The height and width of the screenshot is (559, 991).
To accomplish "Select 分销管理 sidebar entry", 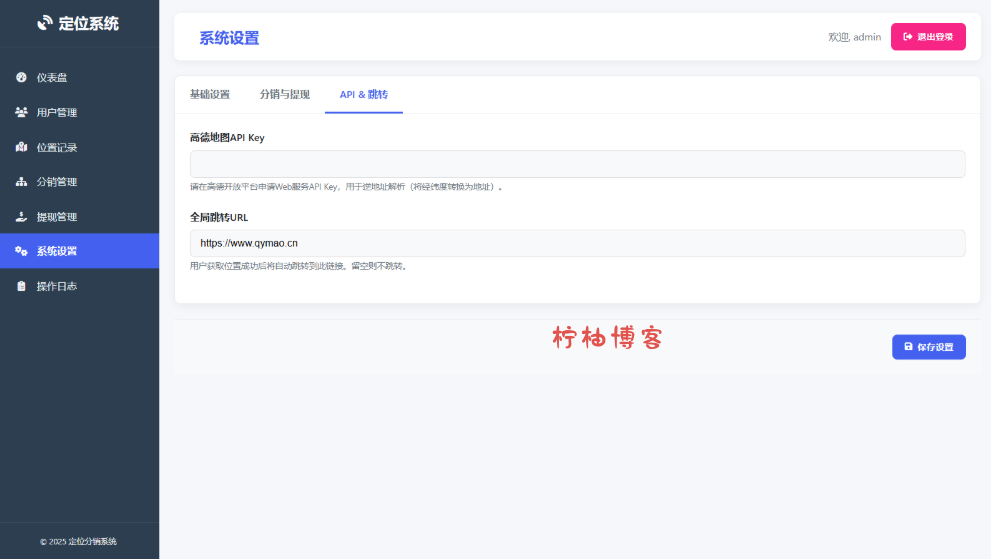I will (80, 181).
